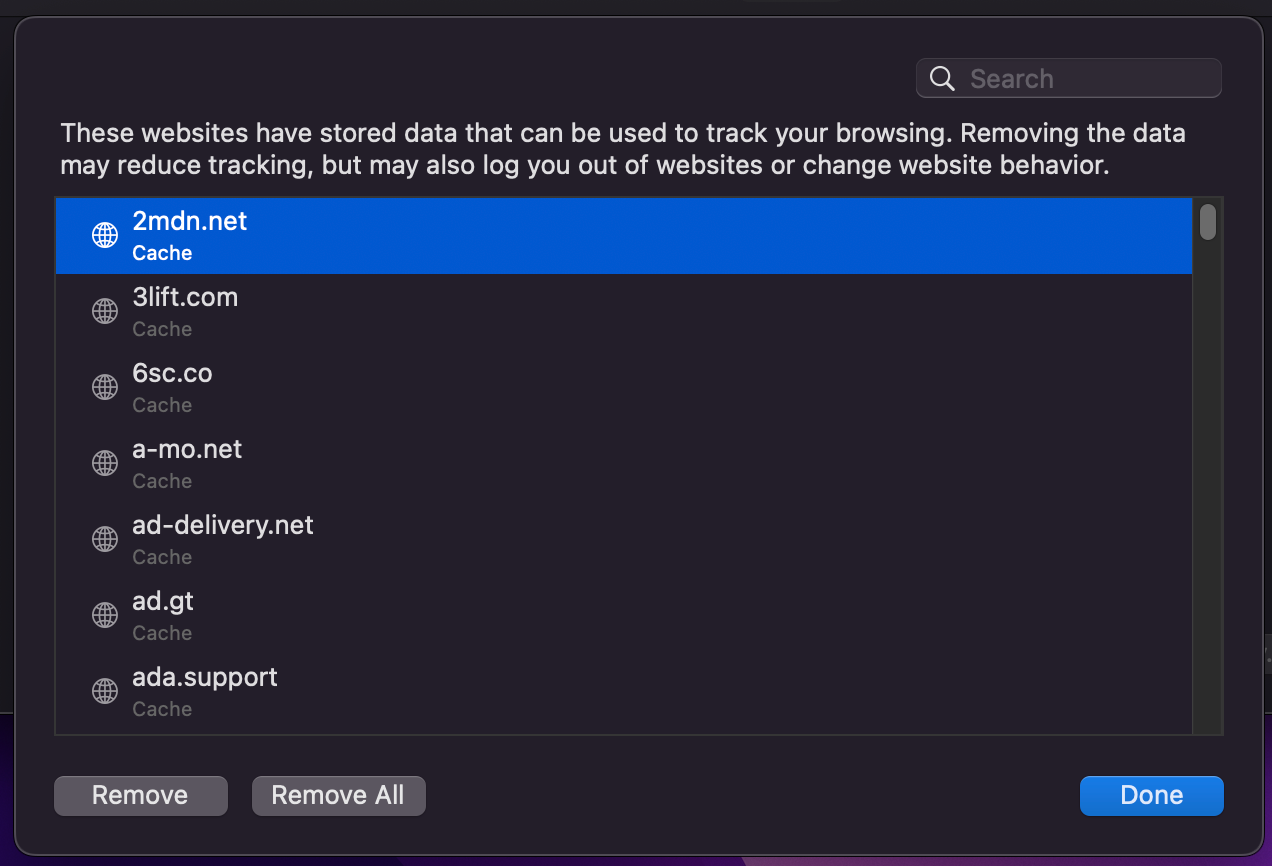
Task: Click the Remove All button
Action: click(x=339, y=795)
